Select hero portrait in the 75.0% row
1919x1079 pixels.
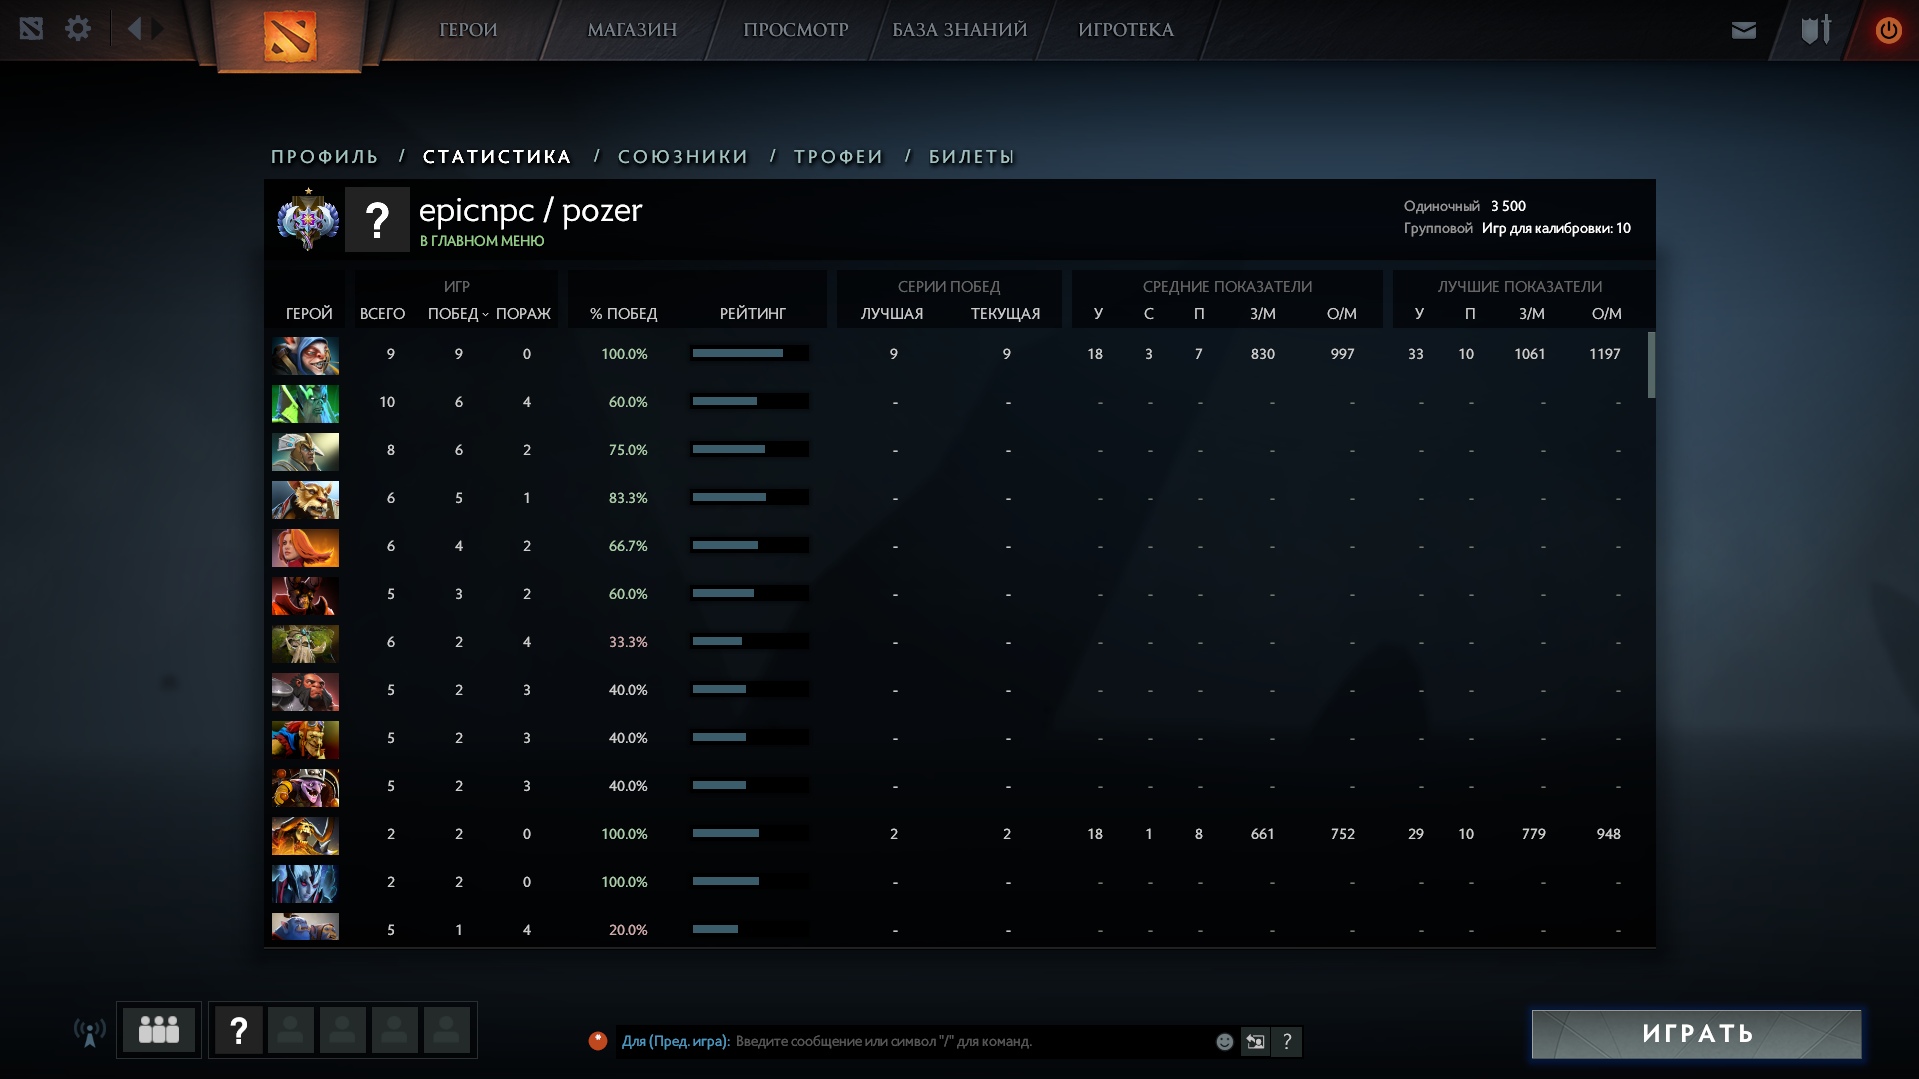point(305,451)
